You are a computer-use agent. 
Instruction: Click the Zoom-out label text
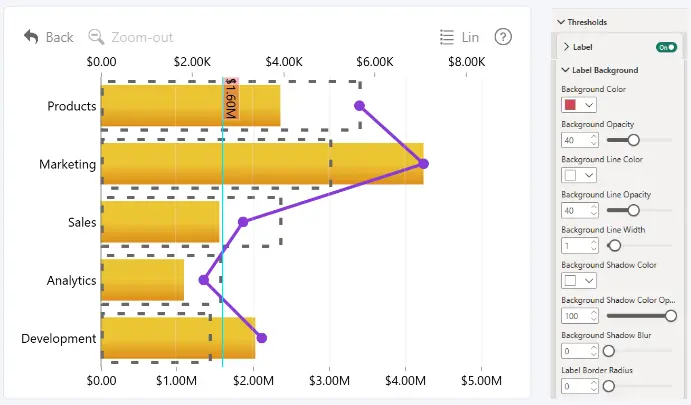tap(142, 37)
